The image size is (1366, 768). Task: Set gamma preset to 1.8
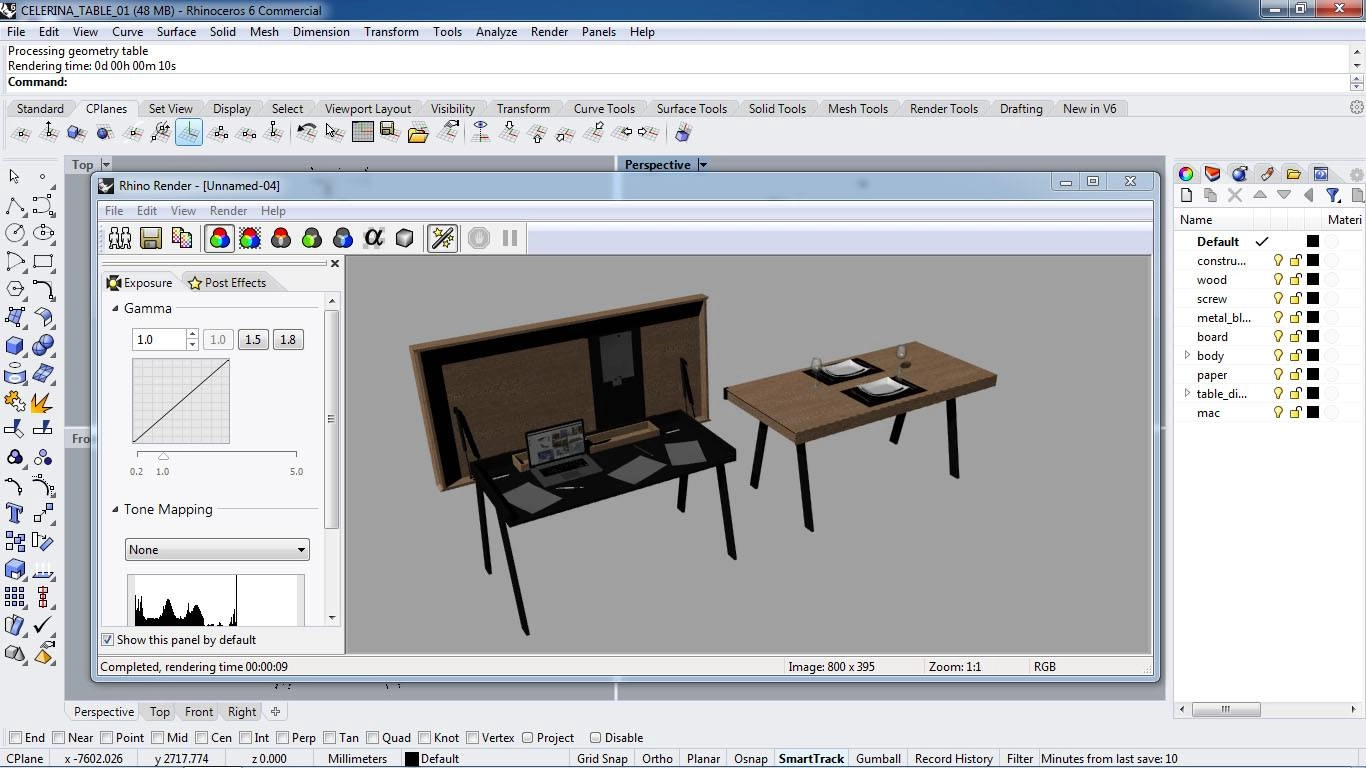point(288,340)
